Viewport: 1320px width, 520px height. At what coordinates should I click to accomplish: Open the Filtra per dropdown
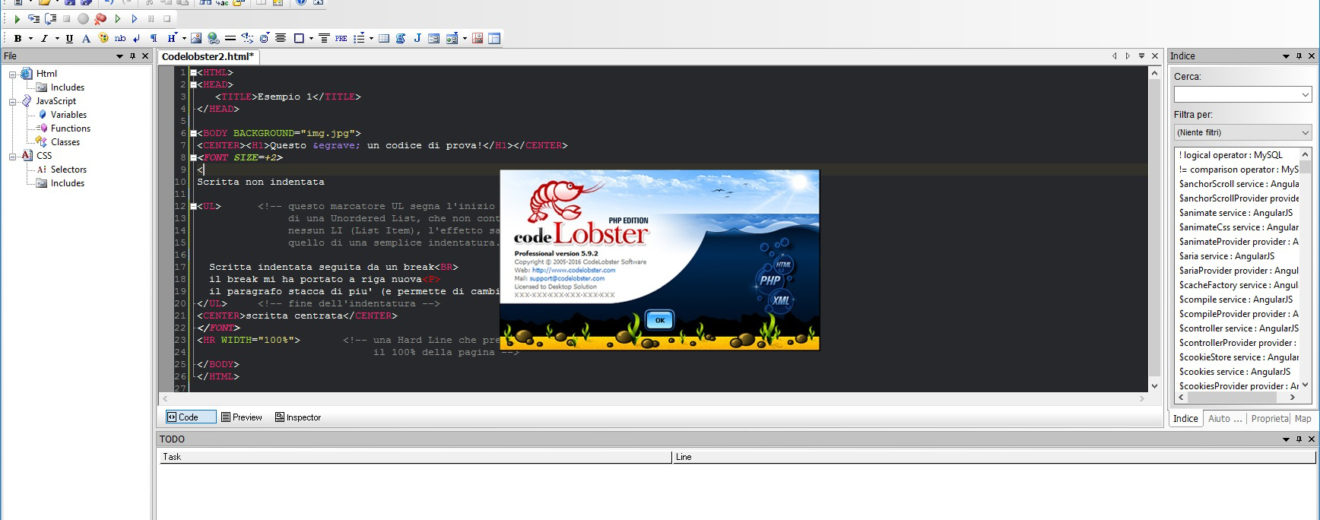1242,132
